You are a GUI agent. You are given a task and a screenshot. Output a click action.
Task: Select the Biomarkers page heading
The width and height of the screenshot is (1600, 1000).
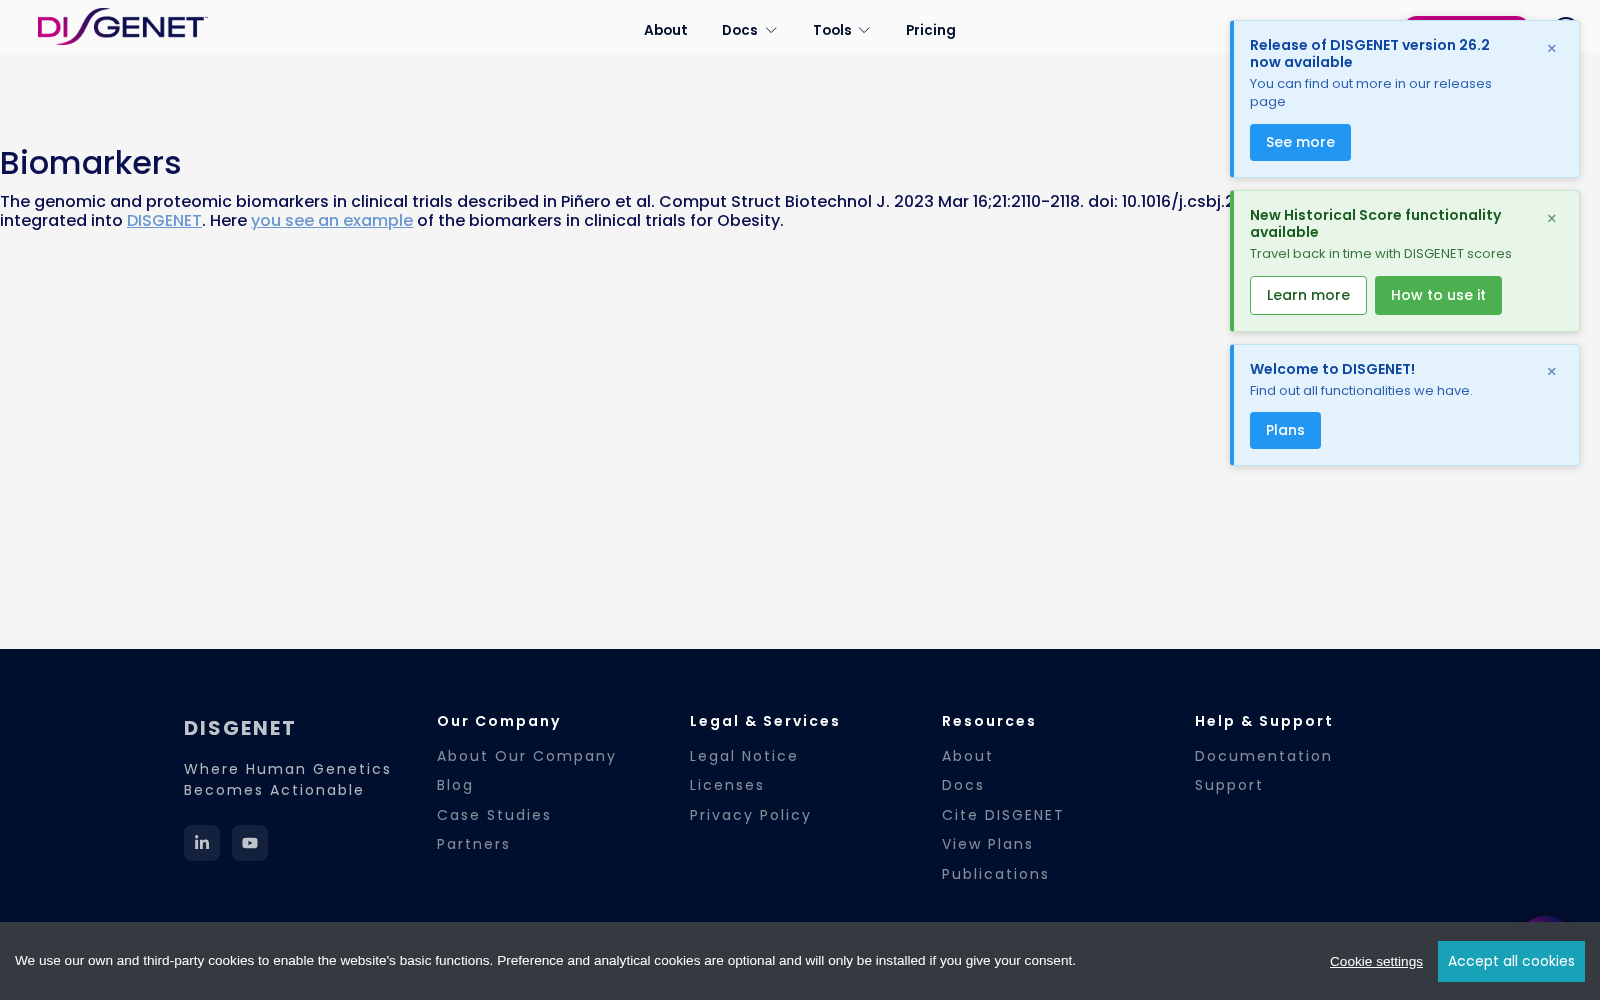point(91,163)
